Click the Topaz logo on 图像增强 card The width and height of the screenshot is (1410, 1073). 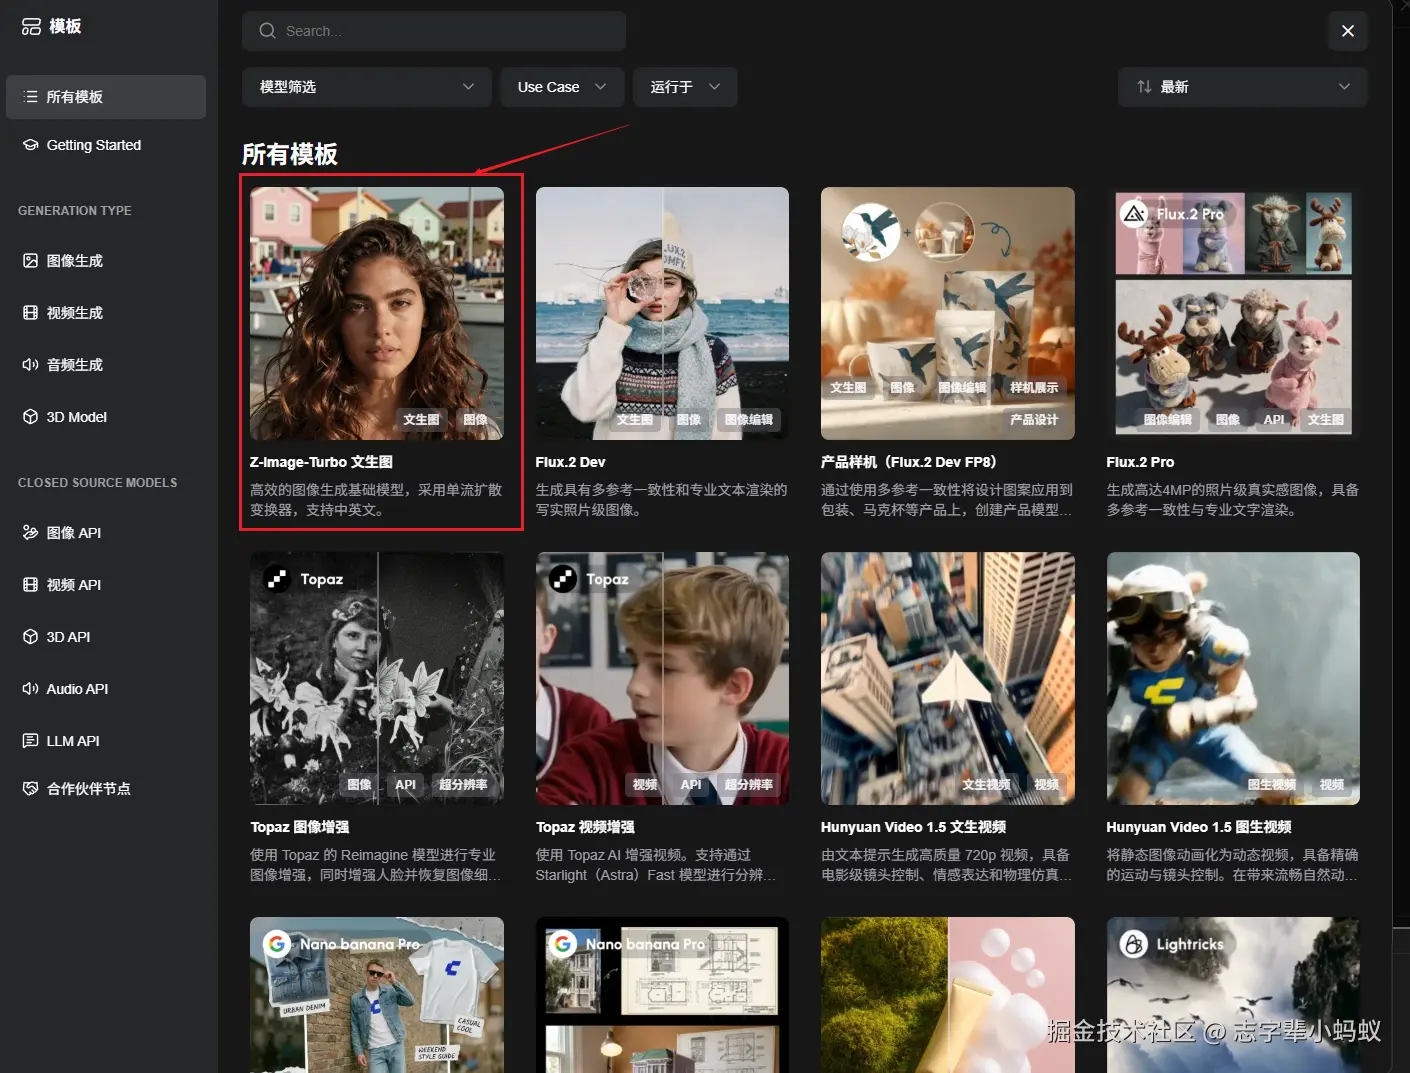pyautogui.click(x=277, y=579)
